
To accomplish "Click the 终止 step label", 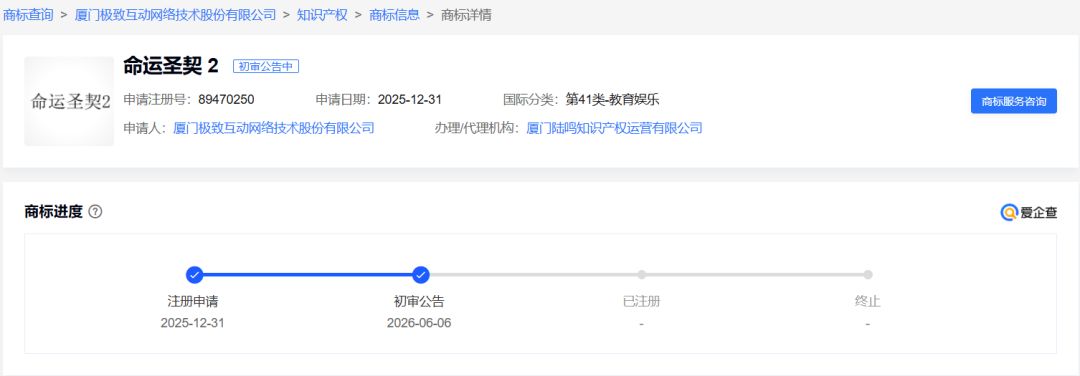I will click(868, 302).
